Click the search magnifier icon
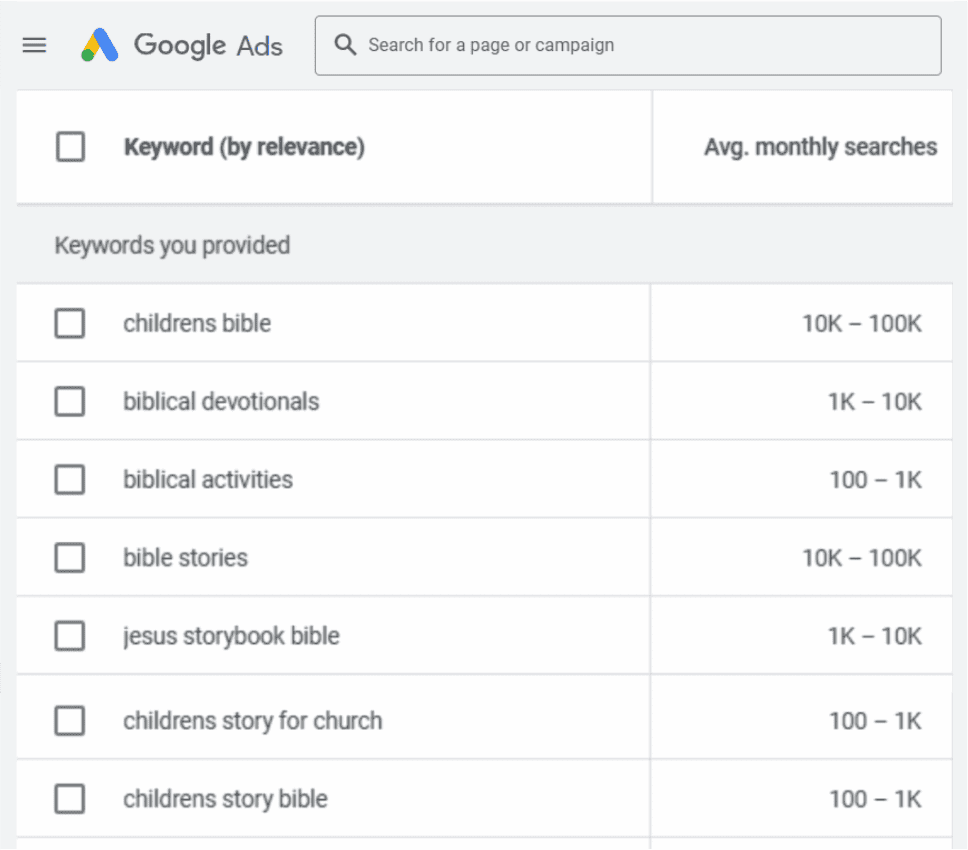Screen dimensions: 968x850 tap(345, 45)
